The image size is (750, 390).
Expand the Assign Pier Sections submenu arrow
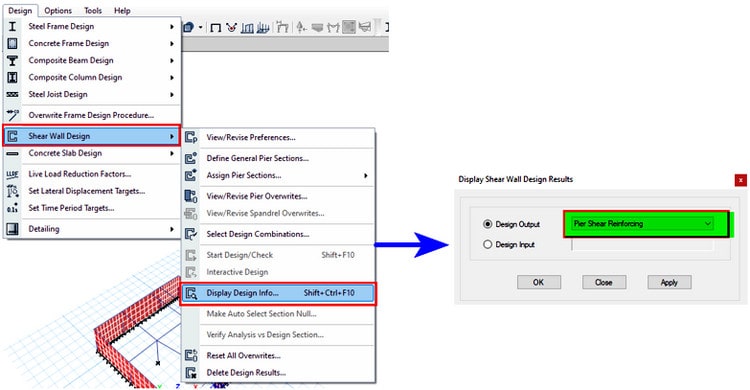click(x=365, y=176)
